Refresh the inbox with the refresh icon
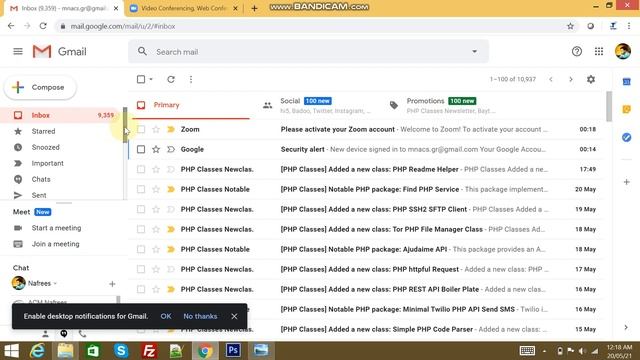This screenshot has height=360, width=640. point(171,79)
